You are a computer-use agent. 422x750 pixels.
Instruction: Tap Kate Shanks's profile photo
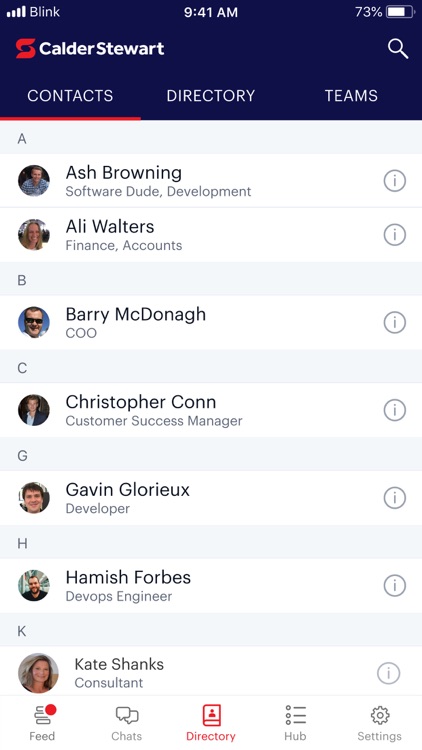38,673
